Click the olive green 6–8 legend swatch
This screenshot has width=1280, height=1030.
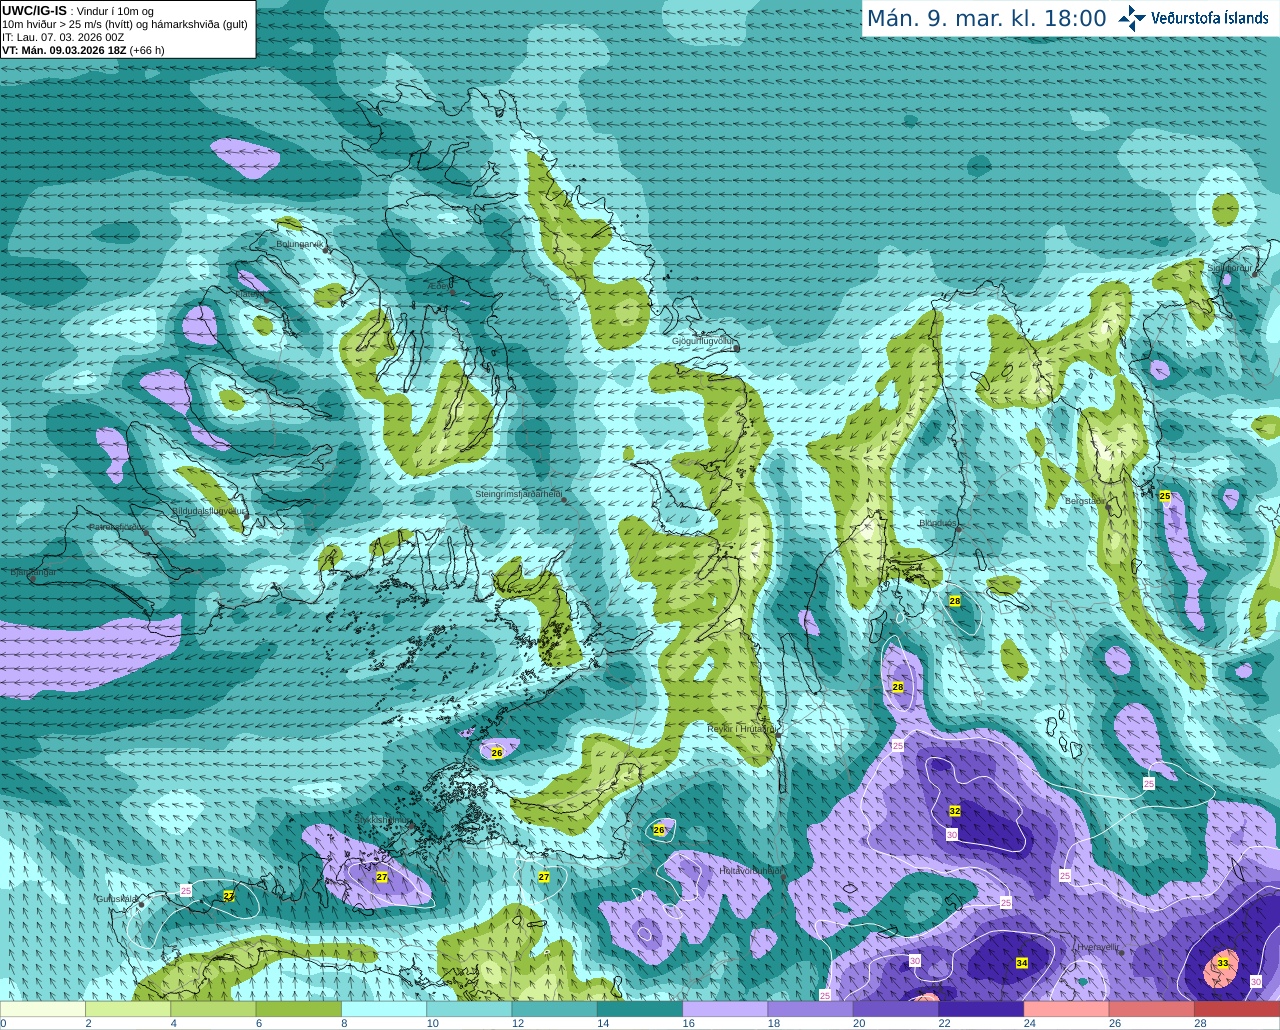[299, 1009]
